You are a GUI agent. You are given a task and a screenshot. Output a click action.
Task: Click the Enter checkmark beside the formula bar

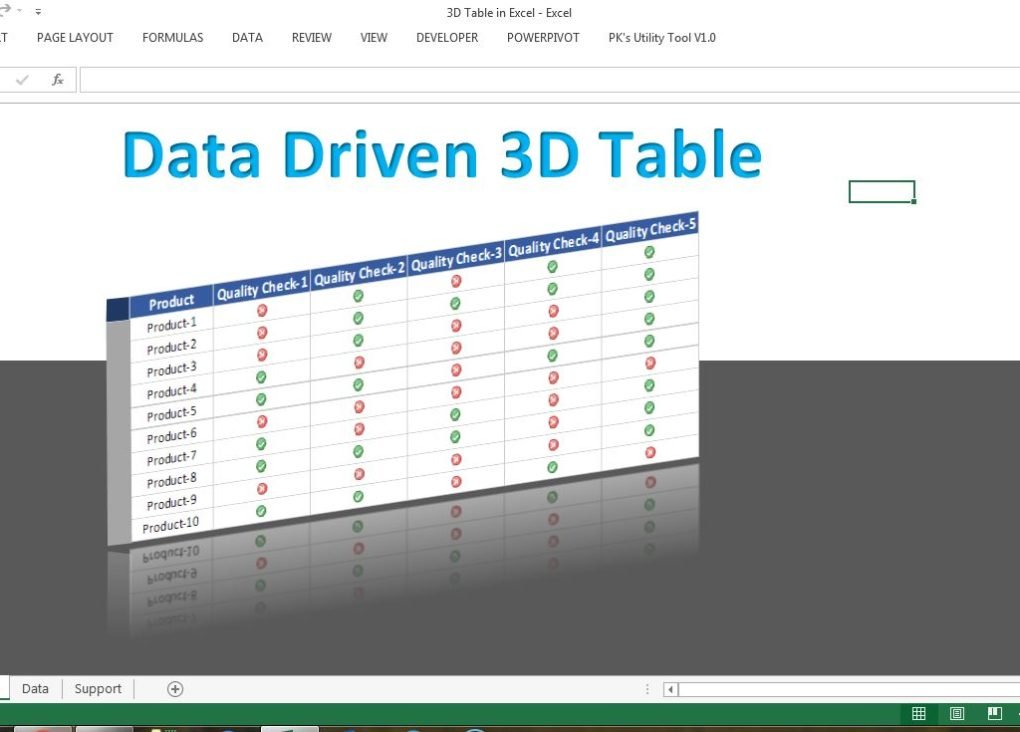tap(22, 79)
